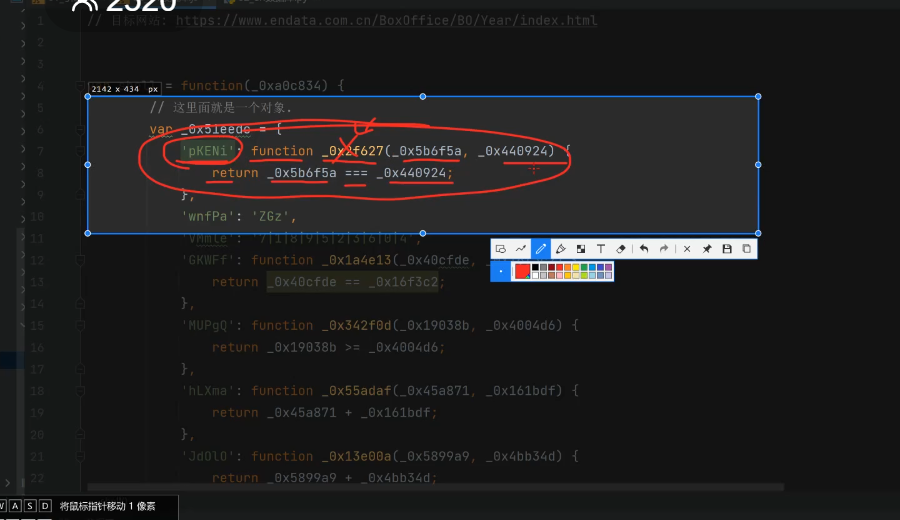Redo the undone annotation
This screenshot has width=900, height=520.
(x=664, y=249)
